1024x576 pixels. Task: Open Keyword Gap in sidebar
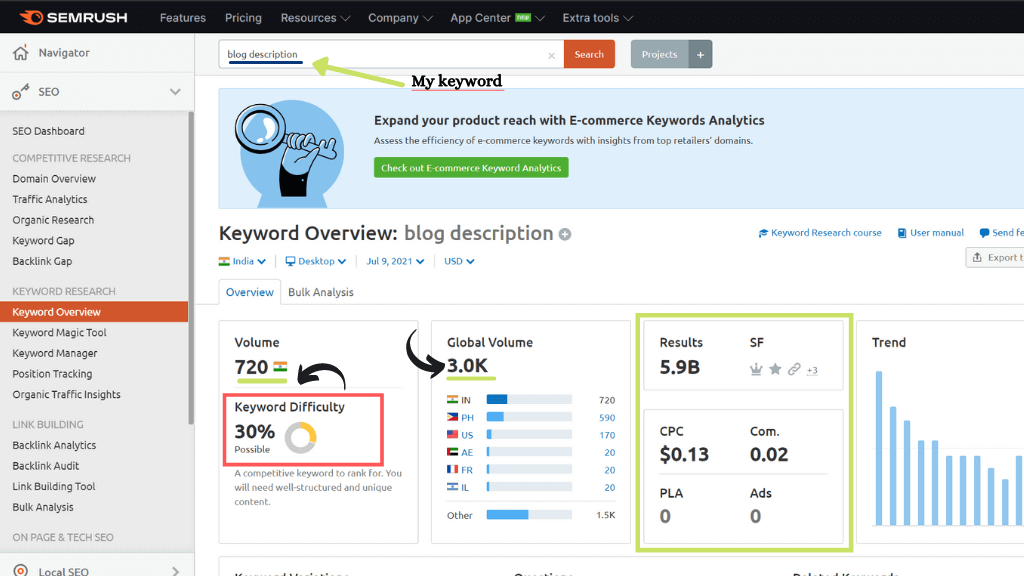click(43, 240)
